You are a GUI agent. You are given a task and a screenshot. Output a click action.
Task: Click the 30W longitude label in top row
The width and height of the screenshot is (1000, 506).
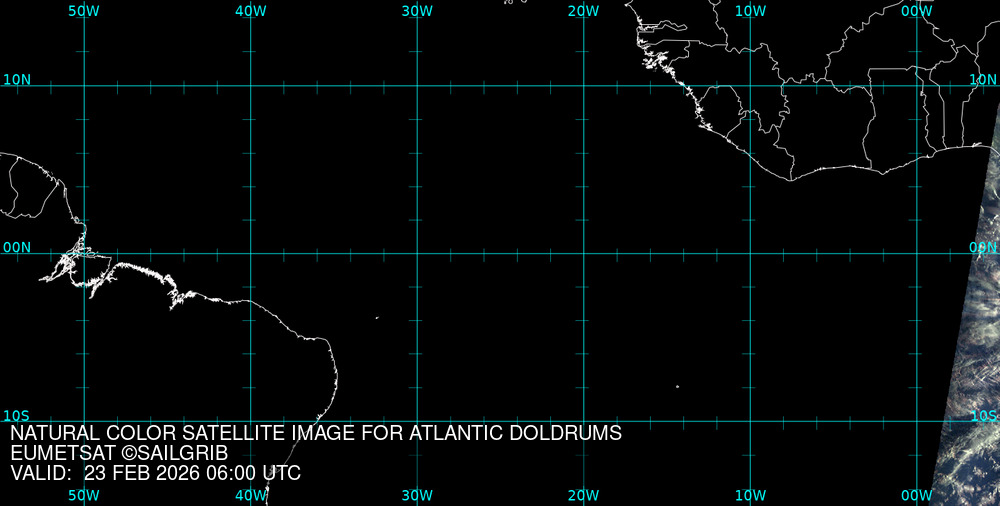(417, 10)
